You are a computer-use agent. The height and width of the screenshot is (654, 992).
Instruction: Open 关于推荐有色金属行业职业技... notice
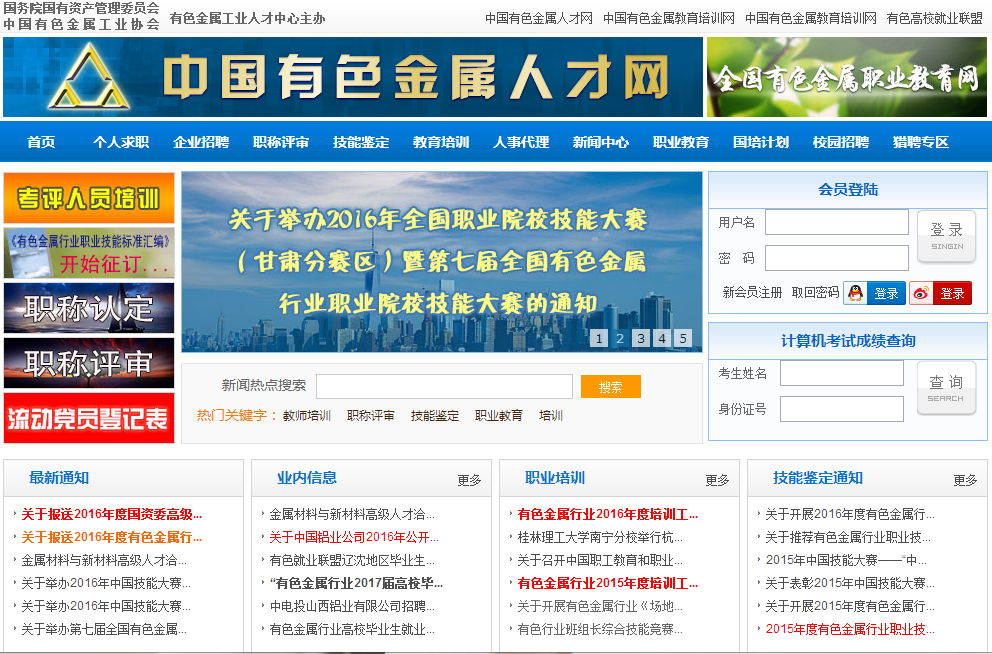848,537
